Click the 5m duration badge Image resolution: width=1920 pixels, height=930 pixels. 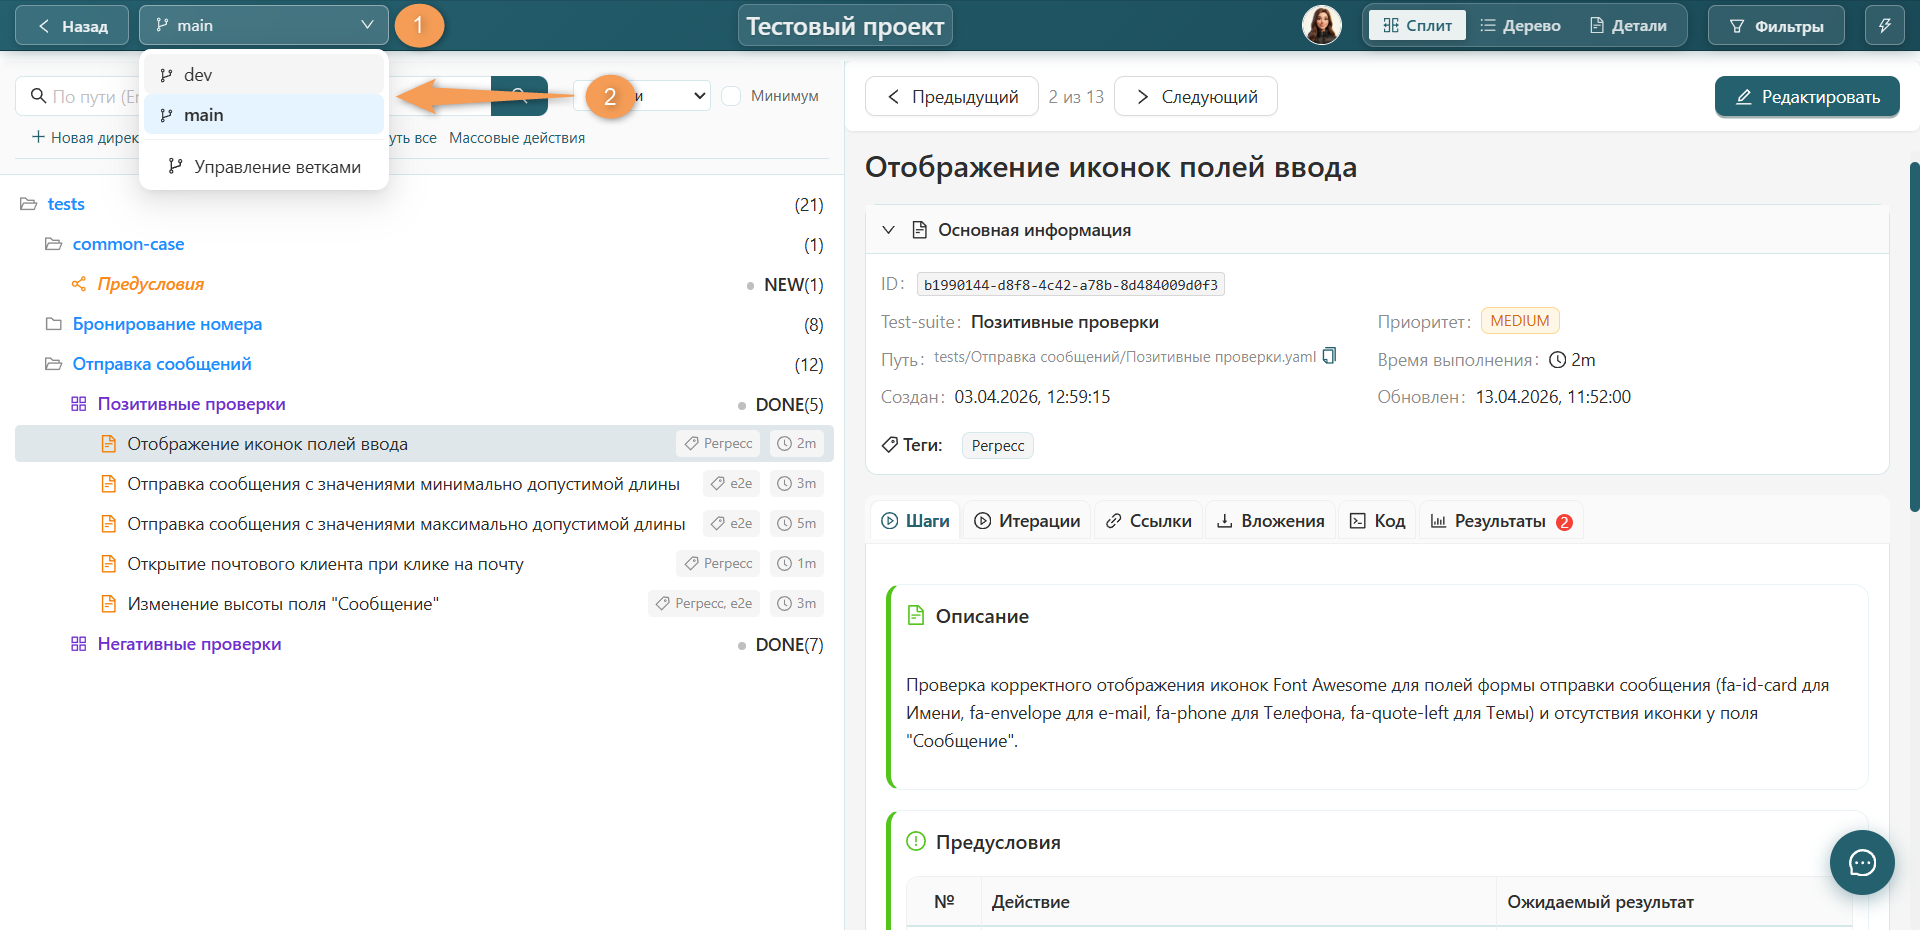point(797,523)
